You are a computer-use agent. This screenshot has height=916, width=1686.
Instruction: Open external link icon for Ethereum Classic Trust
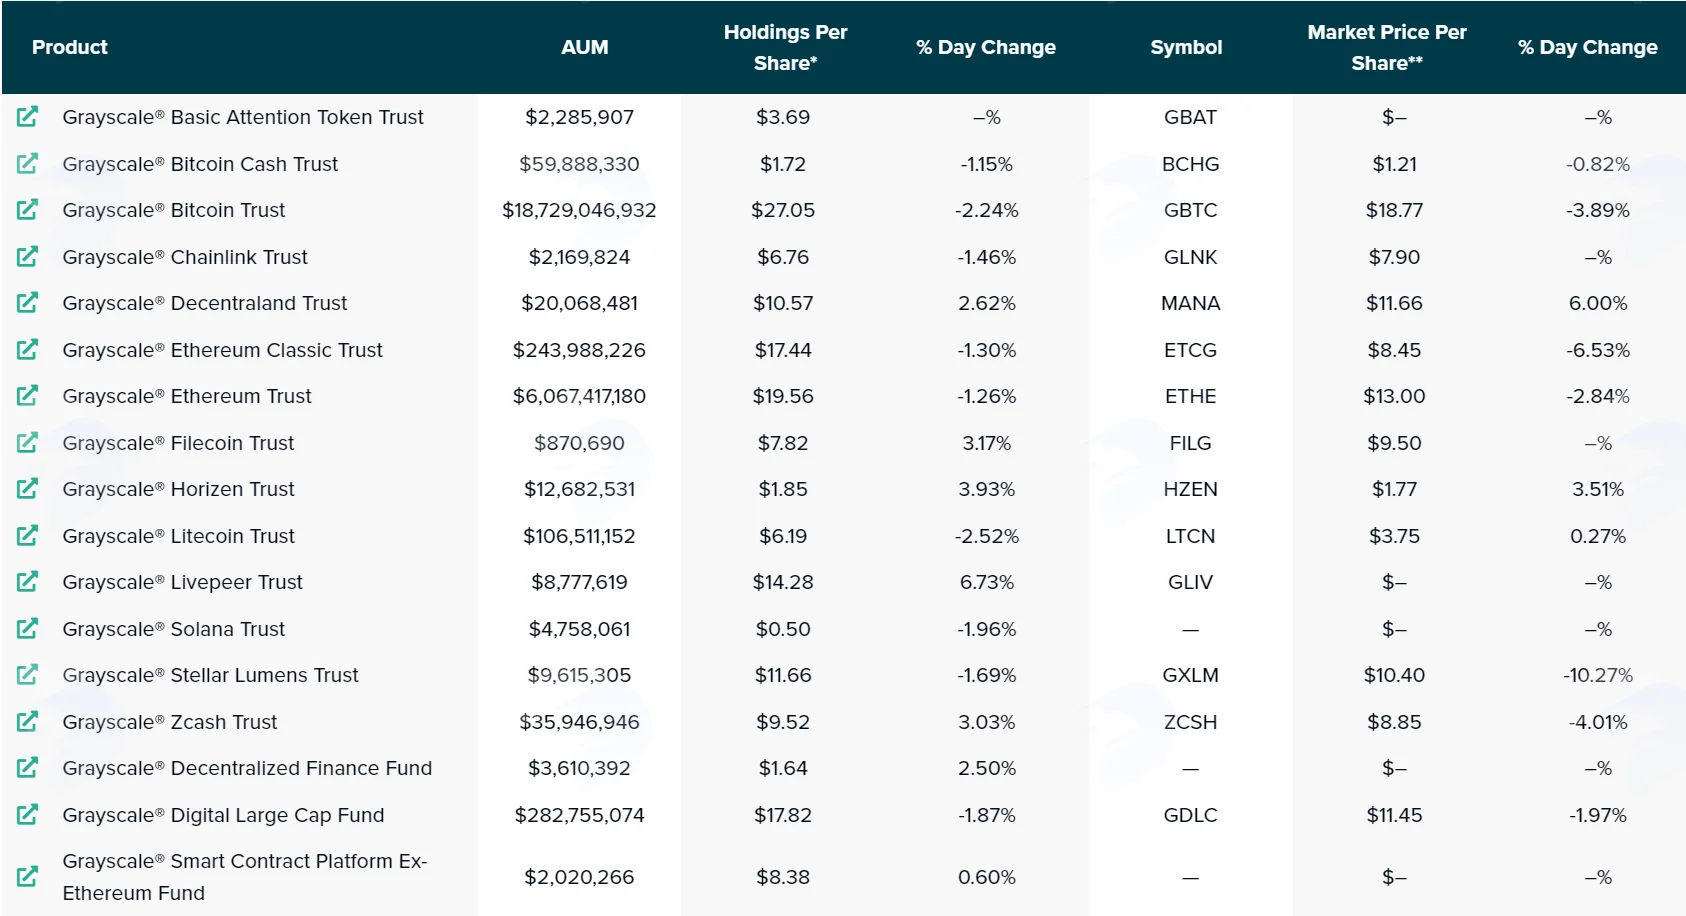point(28,350)
